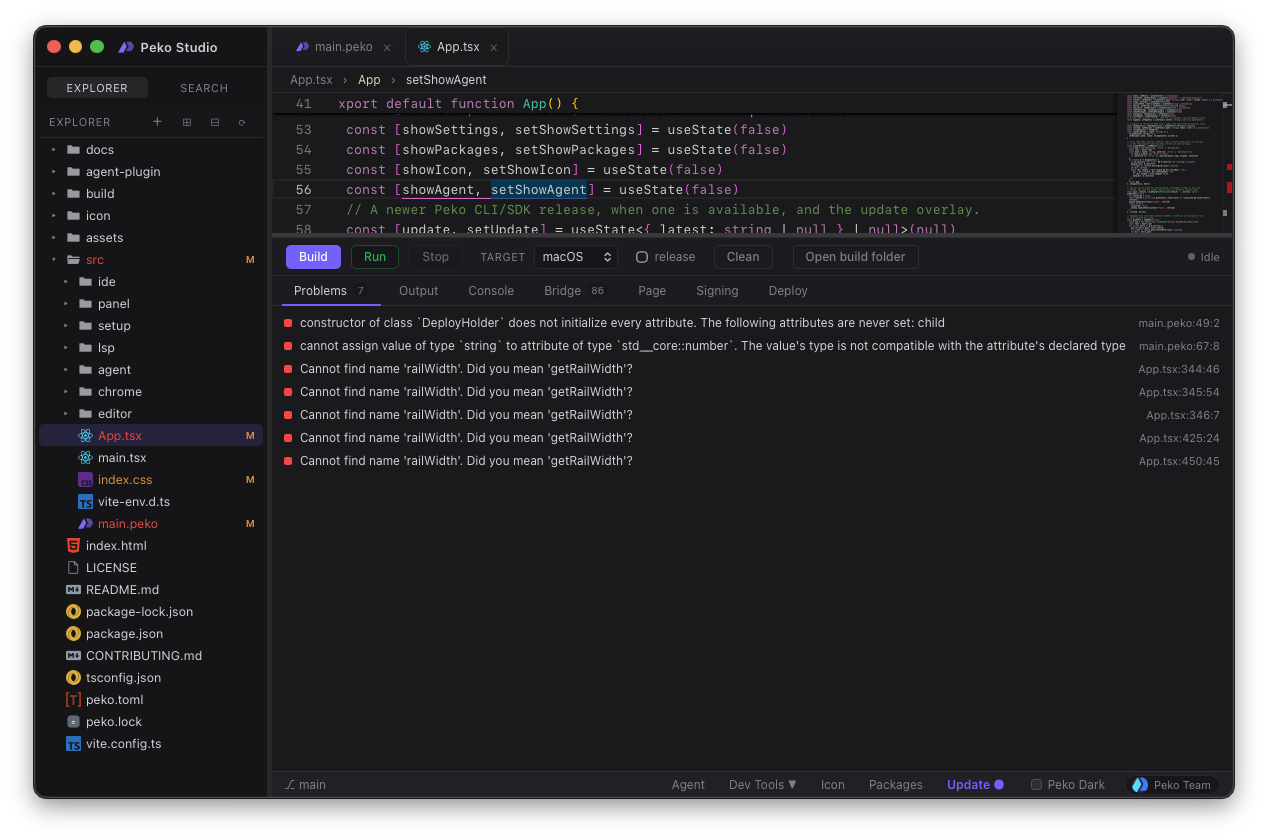Click the grid icon in Explorer header

(186, 122)
